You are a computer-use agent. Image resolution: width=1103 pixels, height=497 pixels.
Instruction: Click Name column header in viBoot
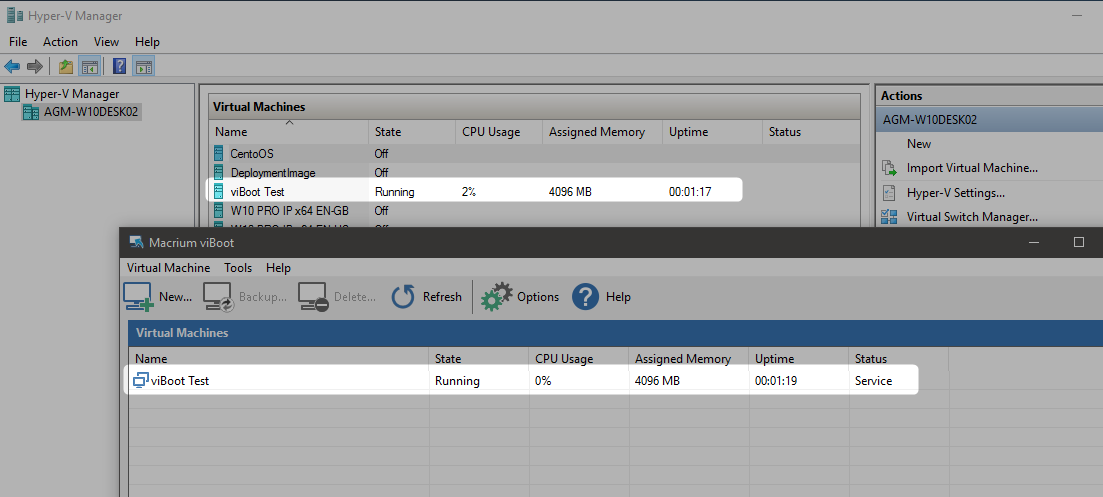click(279, 359)
